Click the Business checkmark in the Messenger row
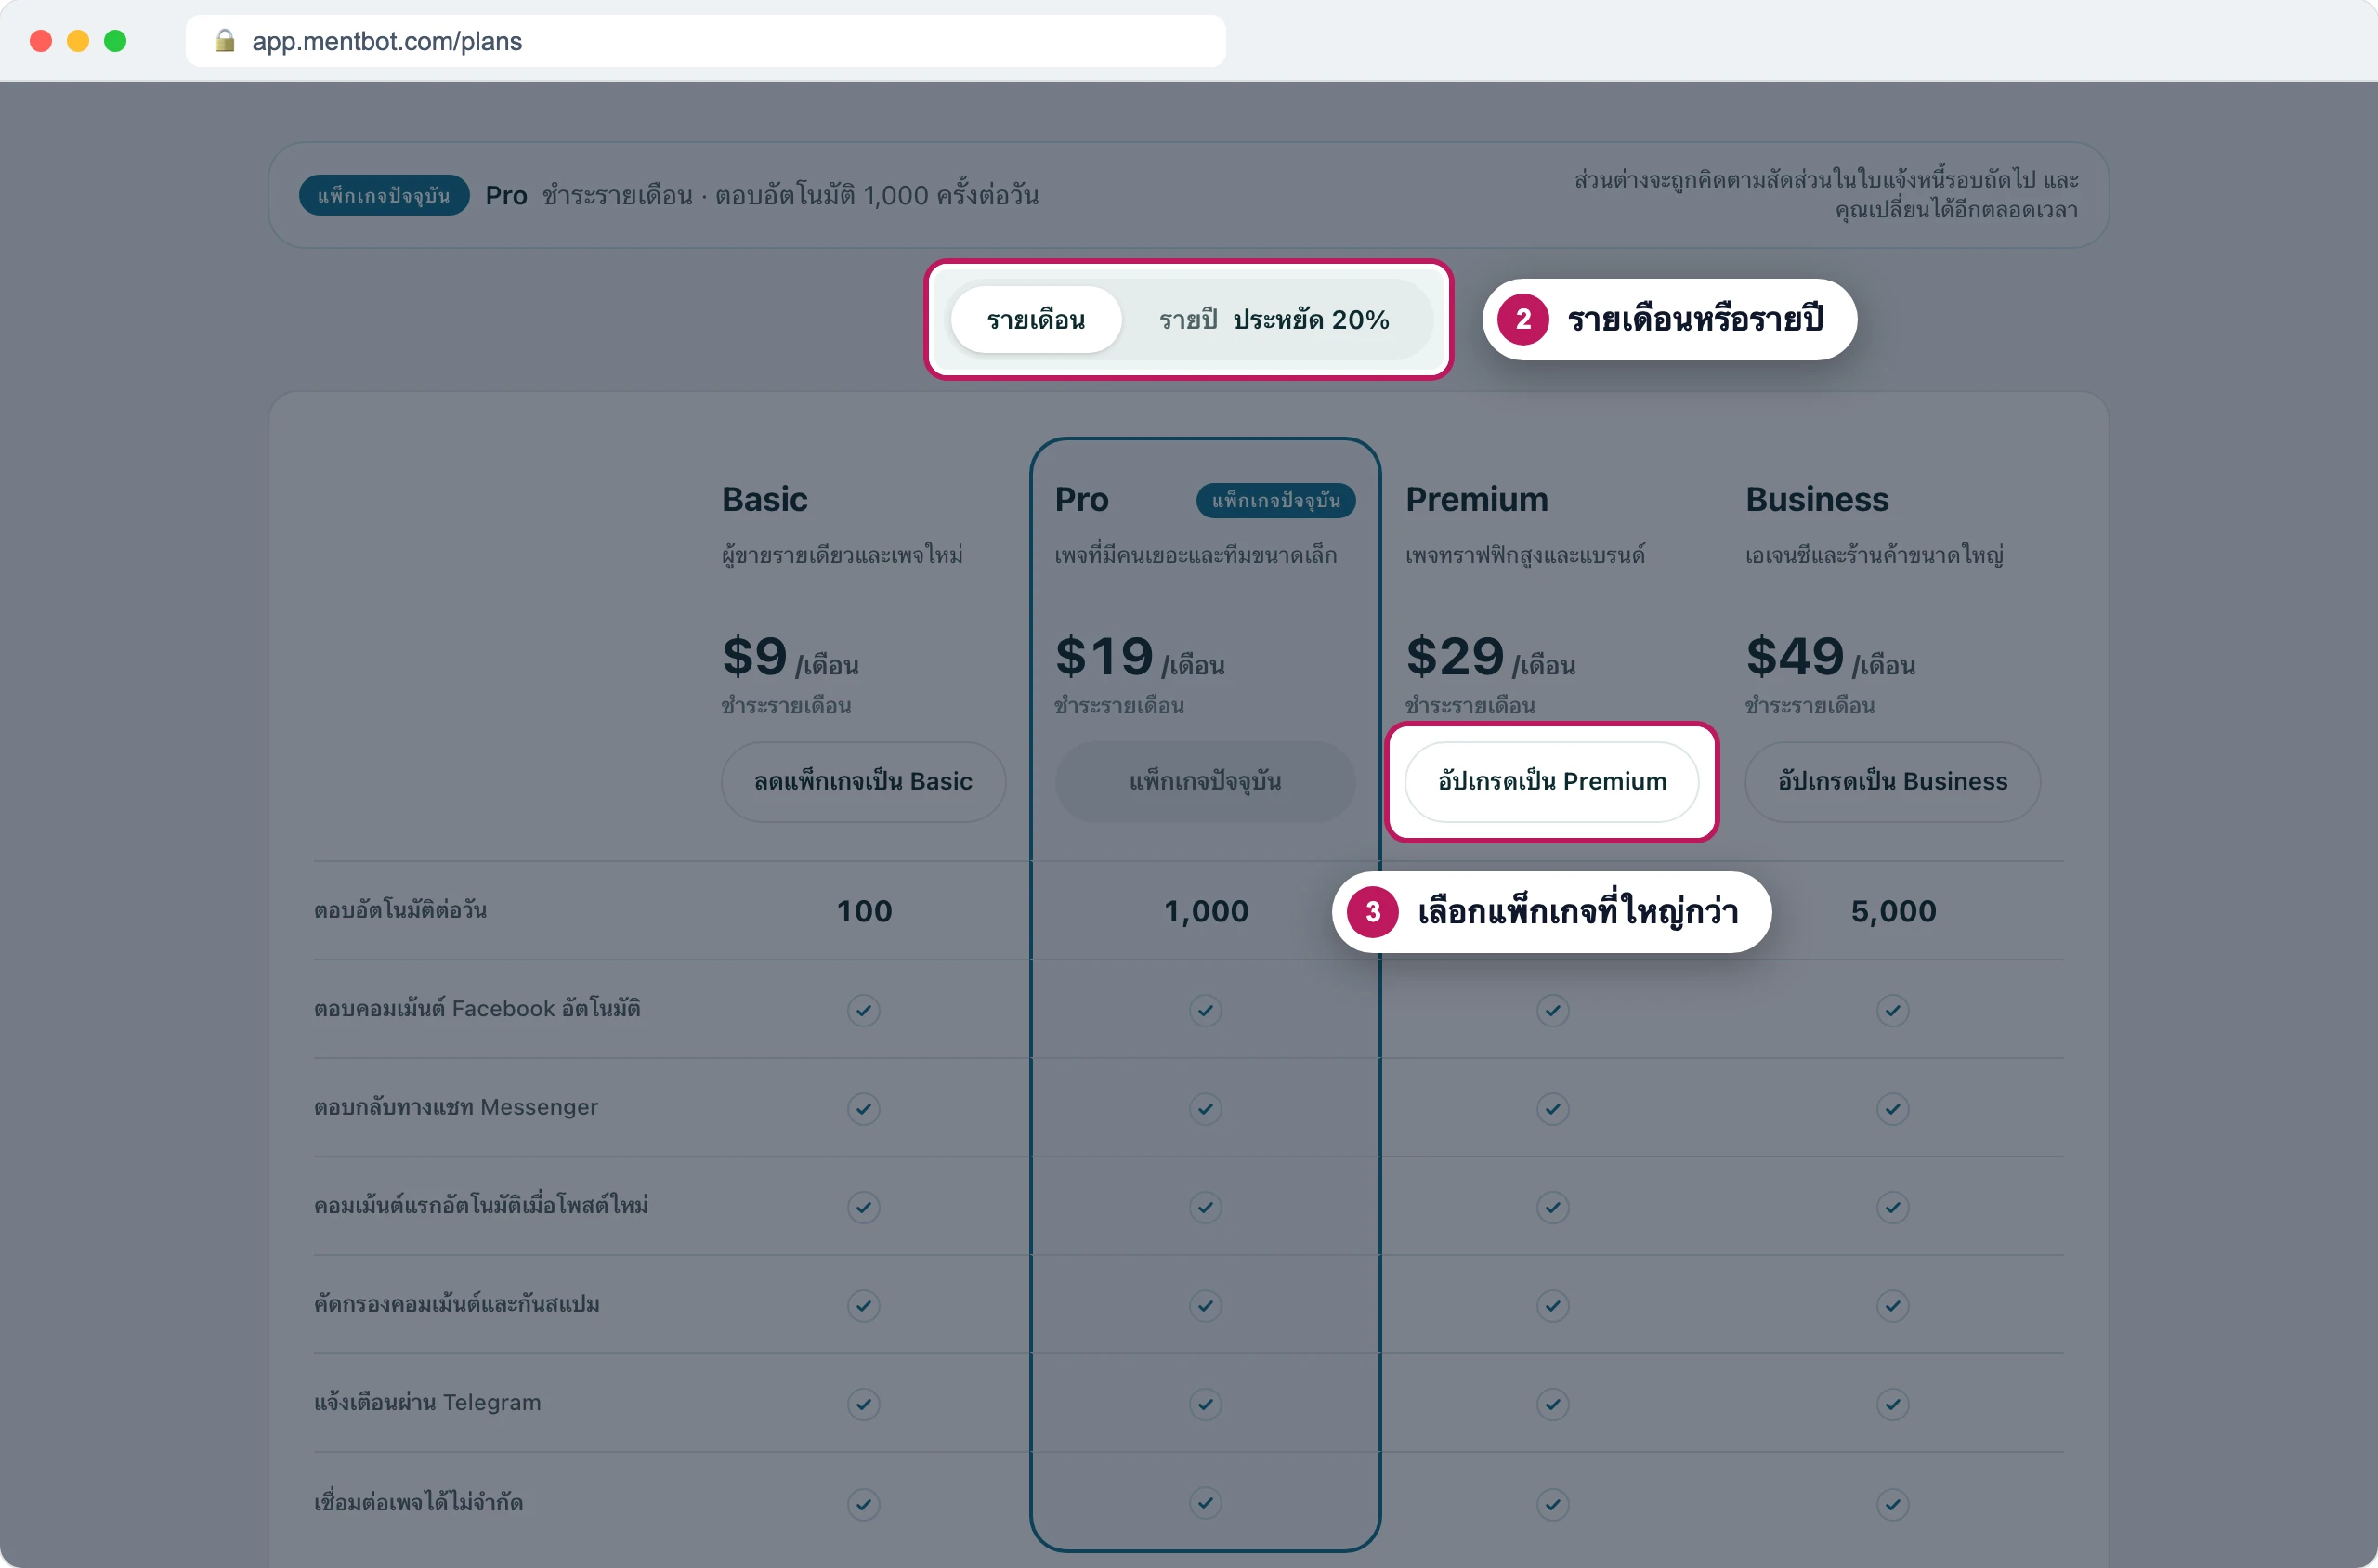This screenshot has height=1568, width=2378. click(1892, 1108)
